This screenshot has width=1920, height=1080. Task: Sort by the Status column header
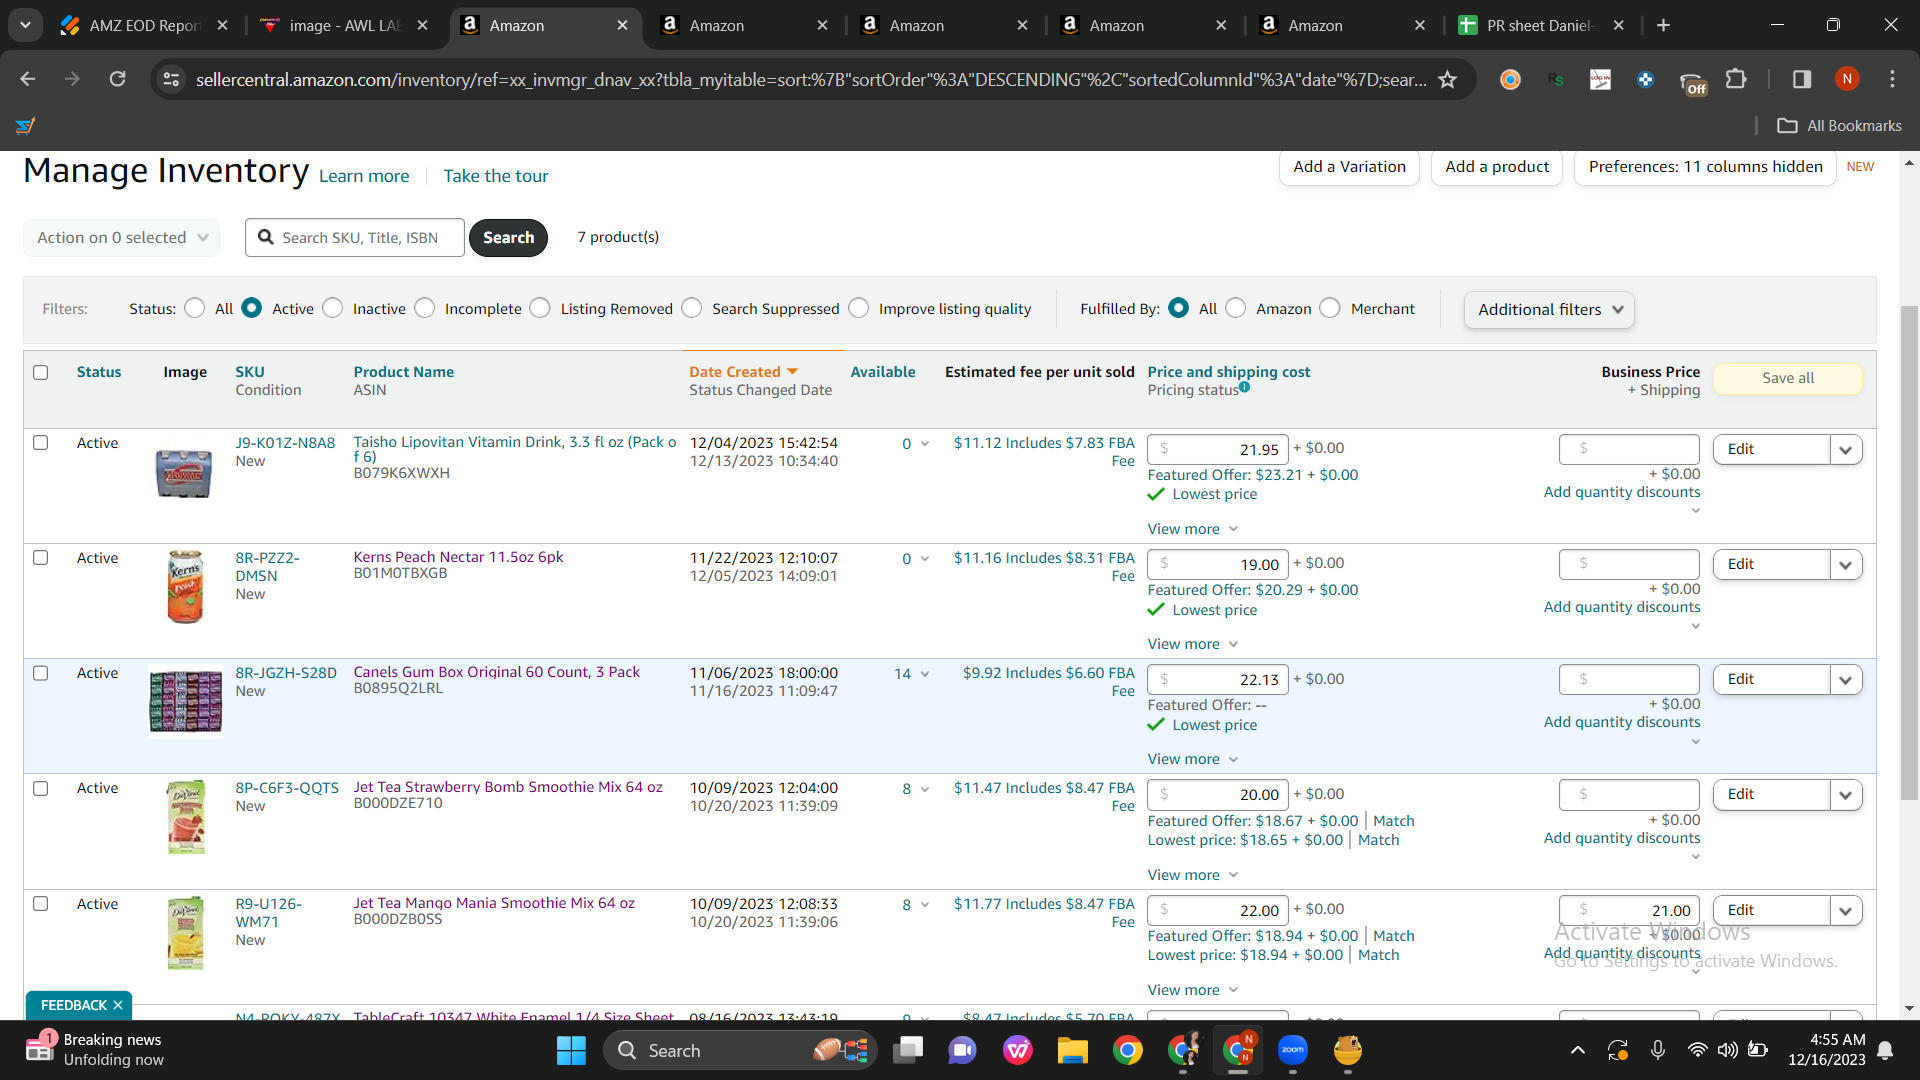pos(99,372)
